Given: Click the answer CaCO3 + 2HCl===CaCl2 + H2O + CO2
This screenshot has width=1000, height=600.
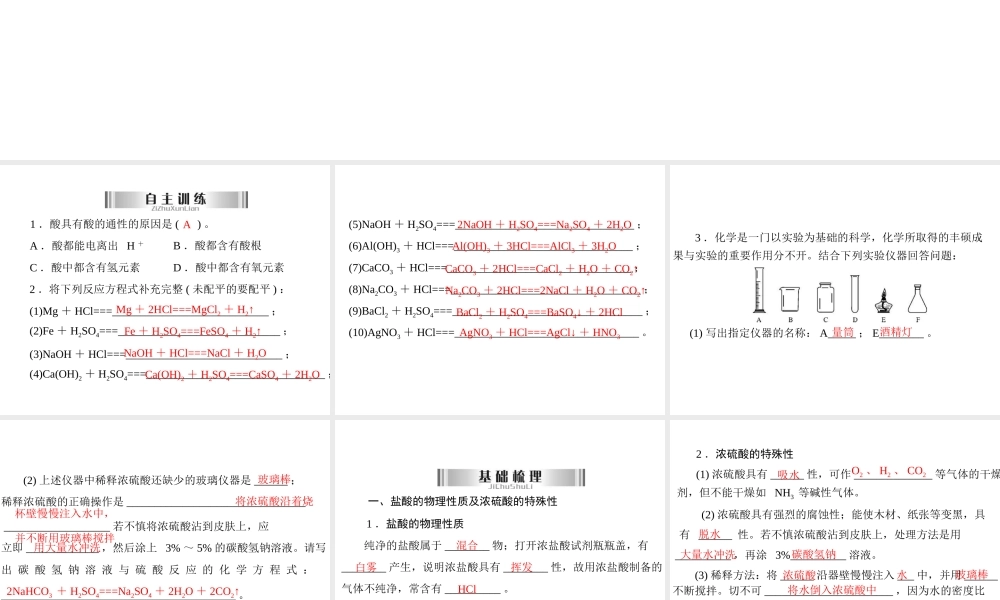Looking at the screenshot, I should (540, 269).
